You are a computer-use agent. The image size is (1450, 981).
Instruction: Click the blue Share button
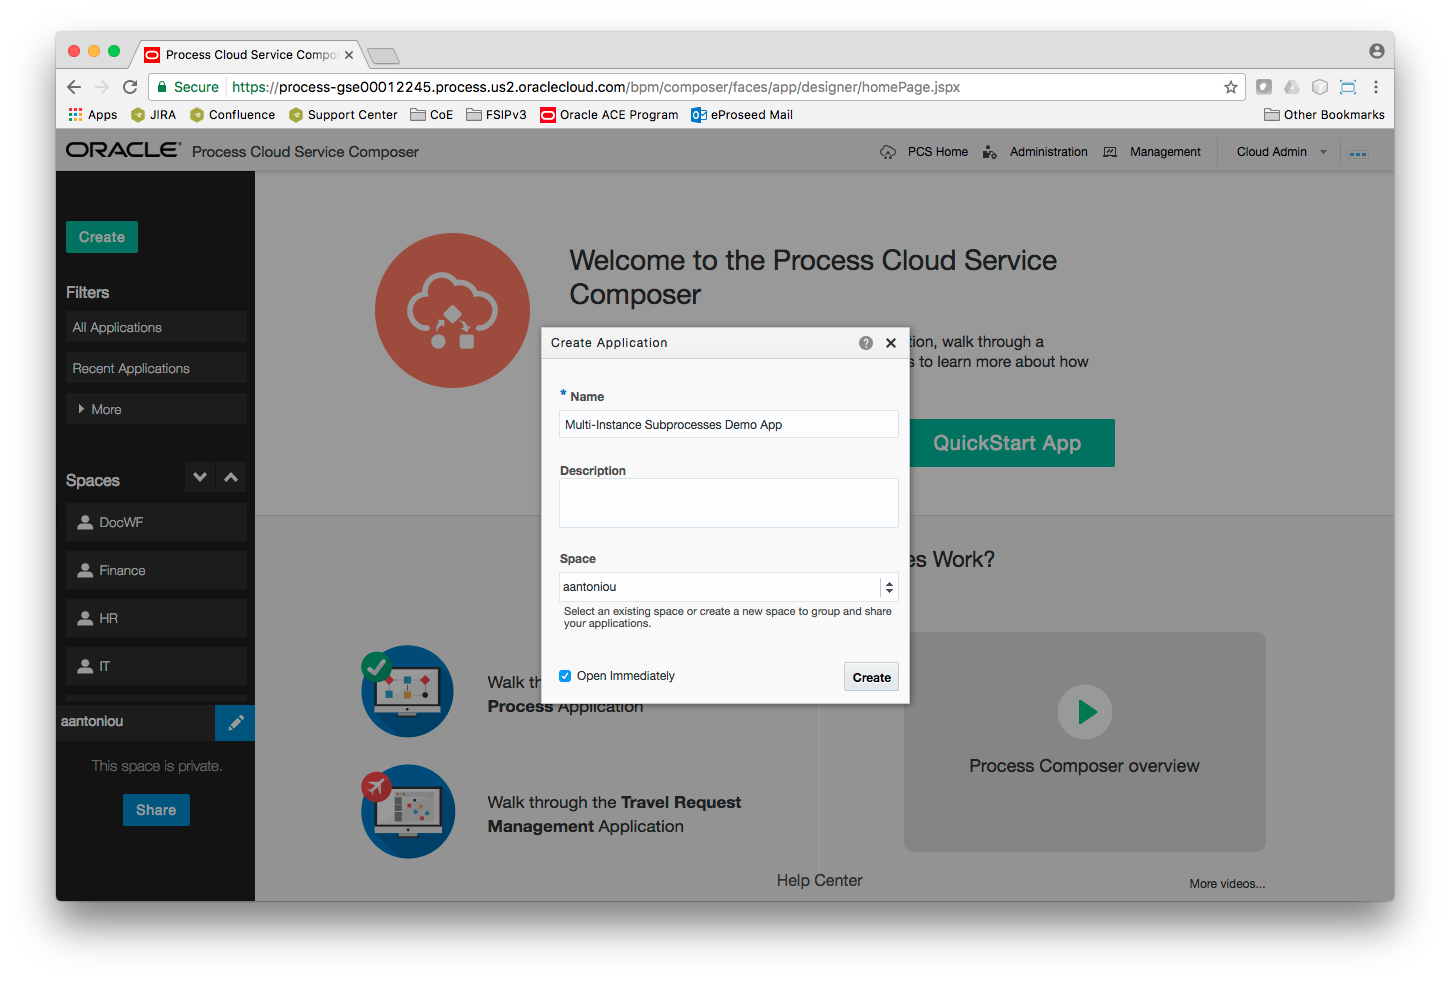tap(156, 810)
